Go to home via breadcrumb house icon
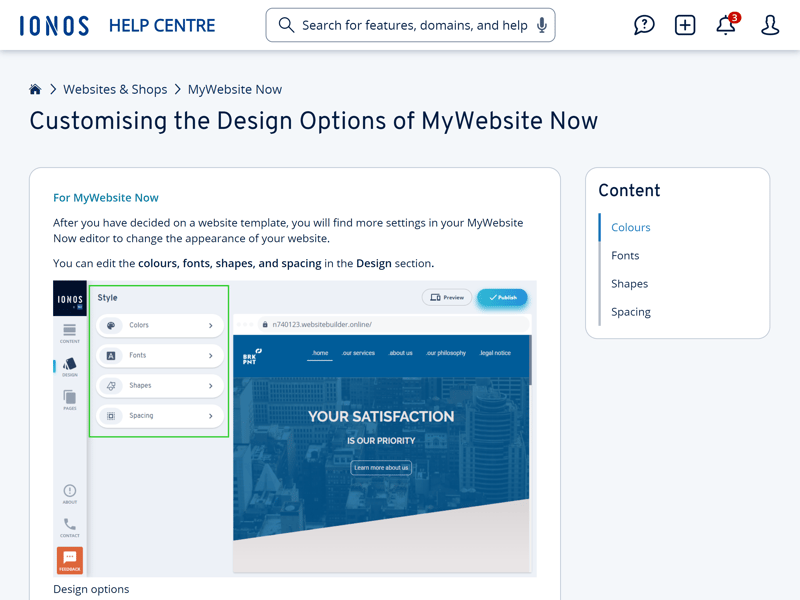 (35, 89)
